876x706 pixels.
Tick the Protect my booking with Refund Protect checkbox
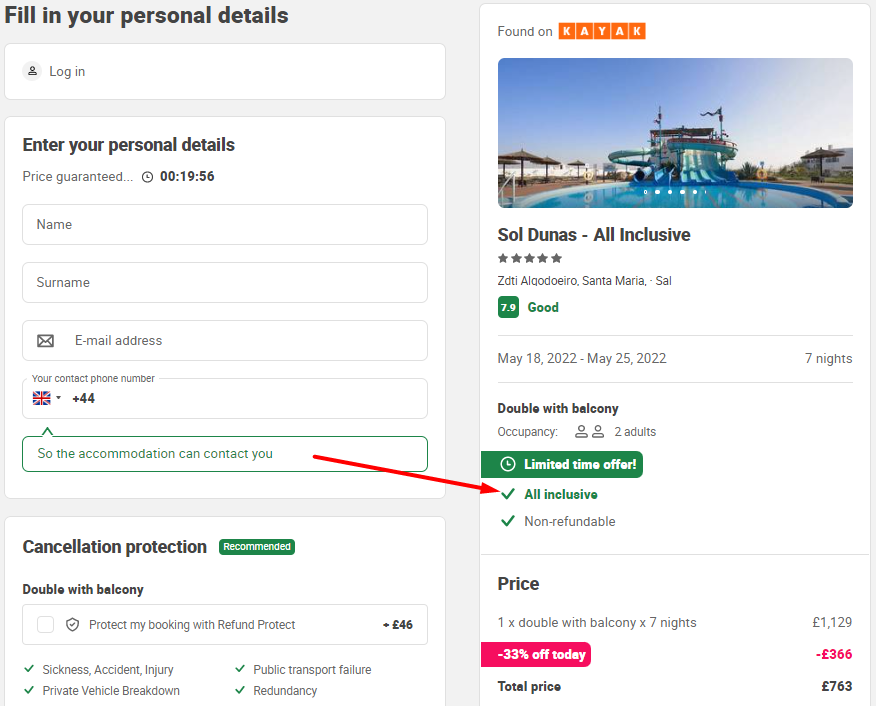[45, 624]
